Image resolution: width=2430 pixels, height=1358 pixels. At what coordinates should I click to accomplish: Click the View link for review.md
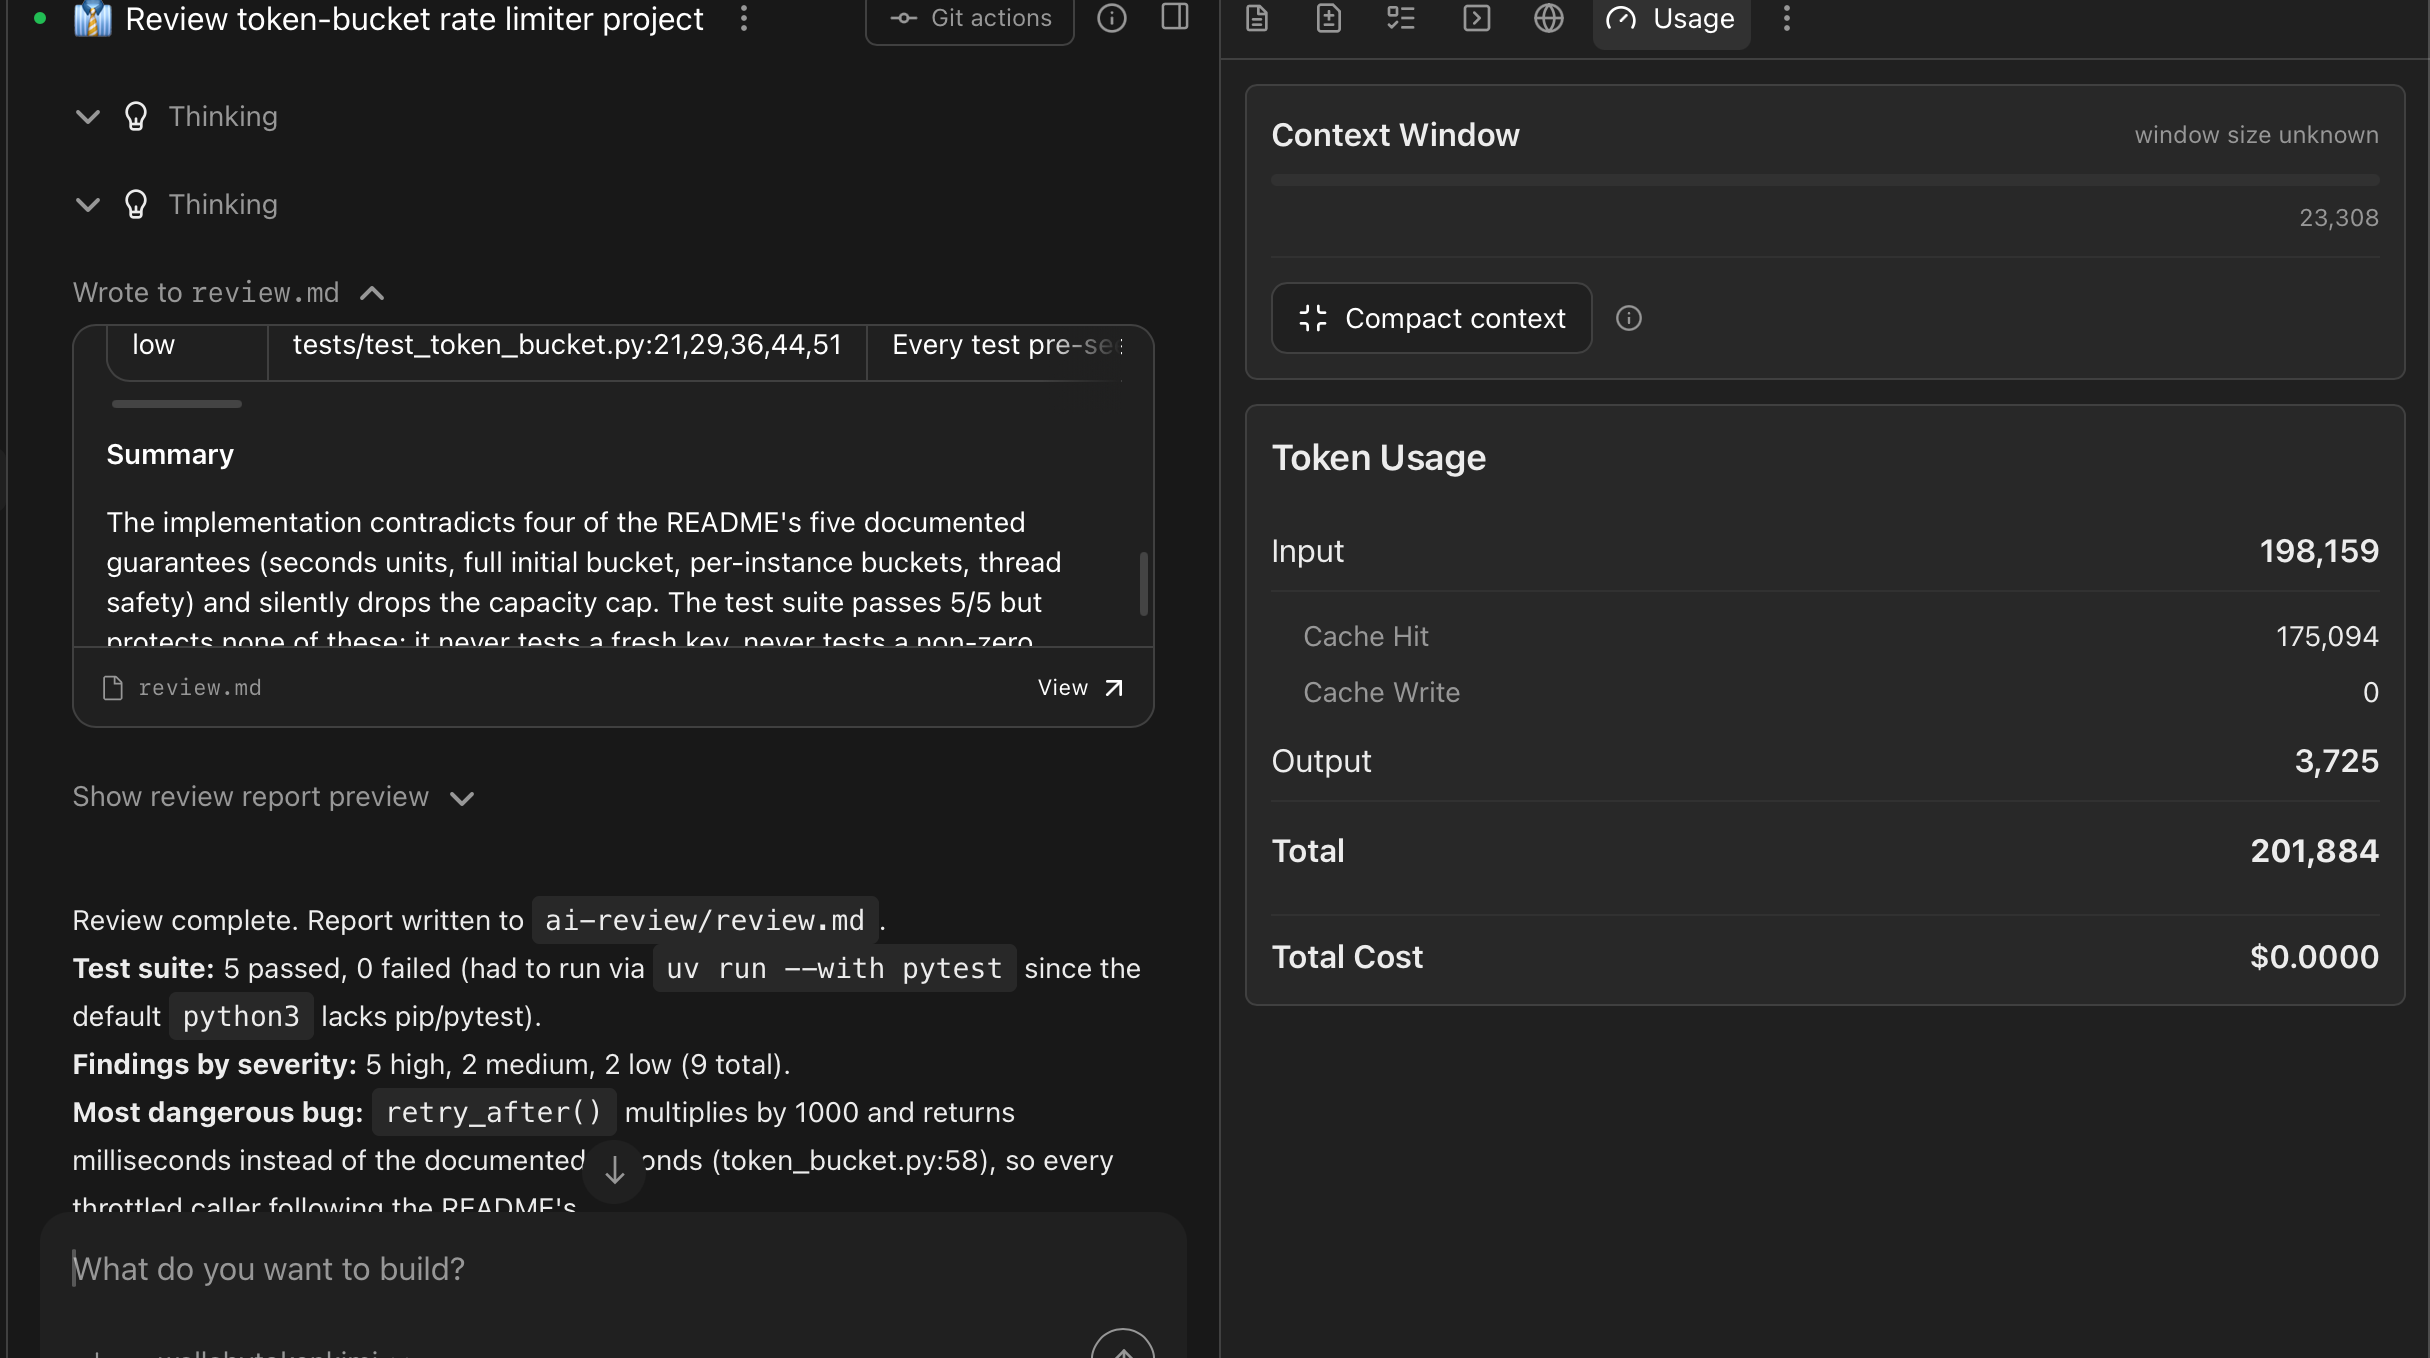(1081, 688)
